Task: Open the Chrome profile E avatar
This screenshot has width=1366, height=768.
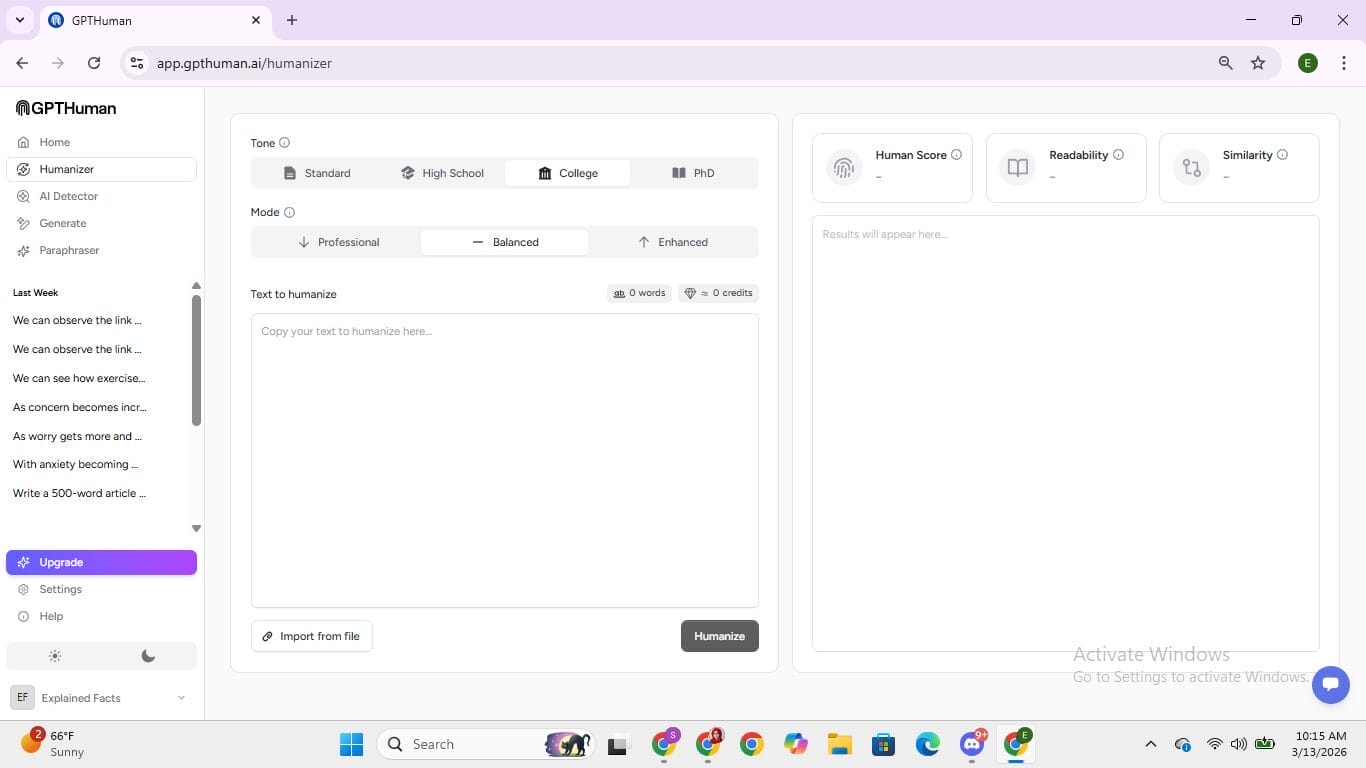Action: [1308, 63]
